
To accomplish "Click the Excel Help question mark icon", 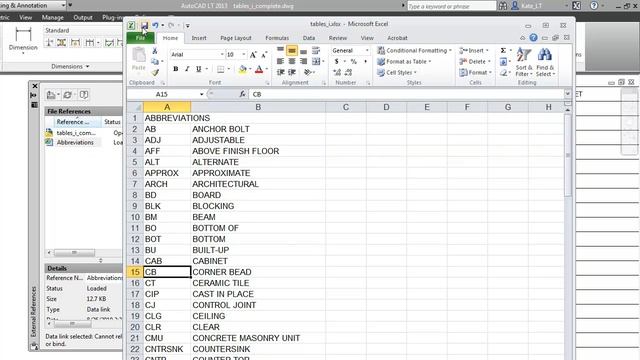I will (x=533, y=38).
